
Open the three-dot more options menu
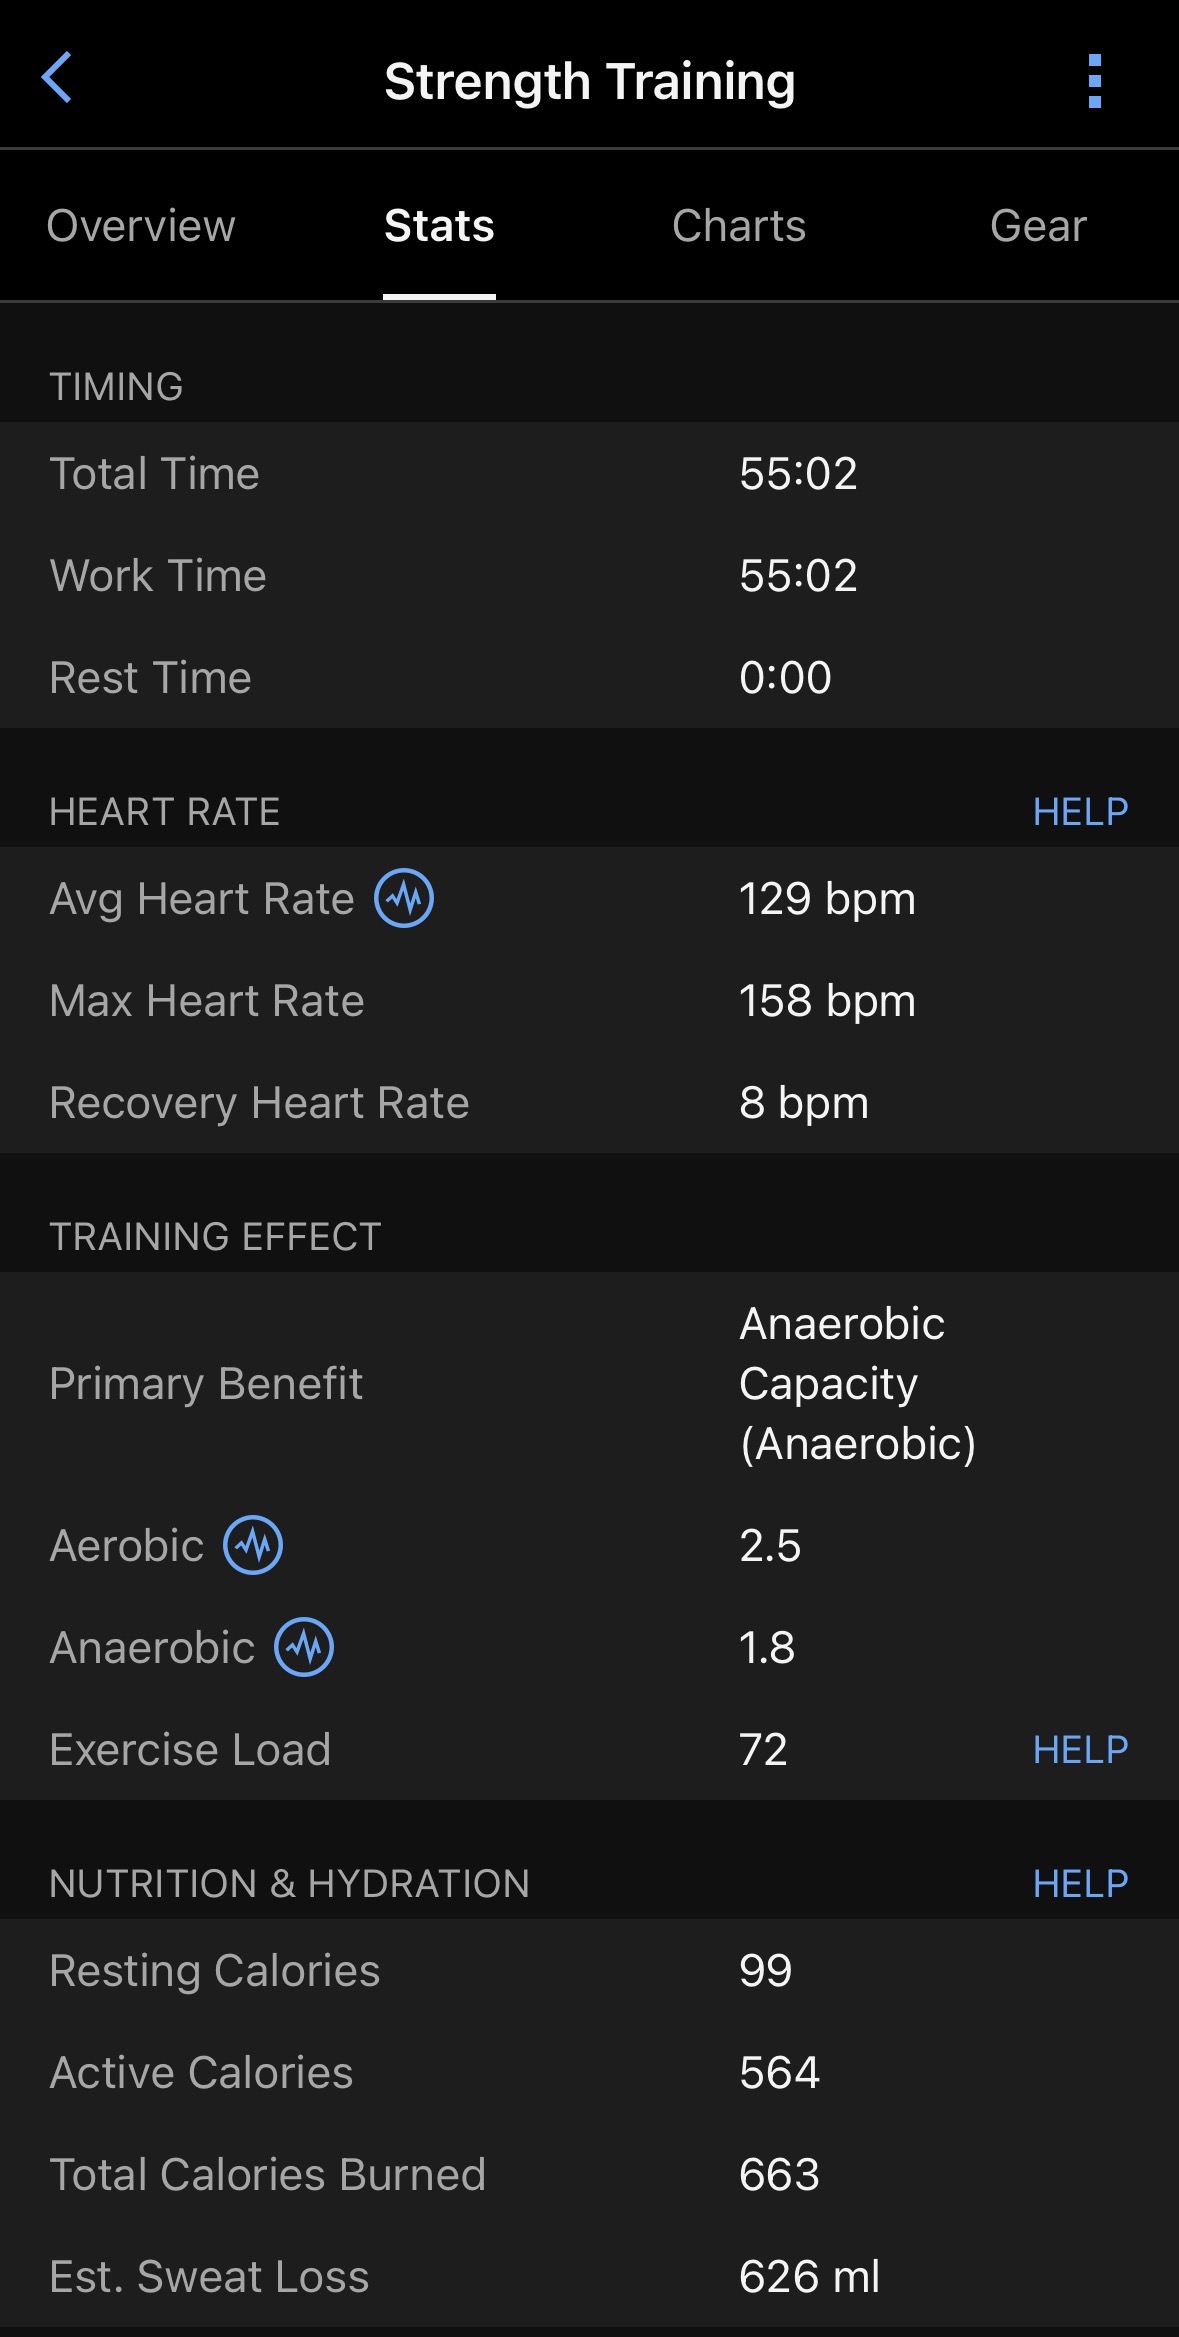1094,81
